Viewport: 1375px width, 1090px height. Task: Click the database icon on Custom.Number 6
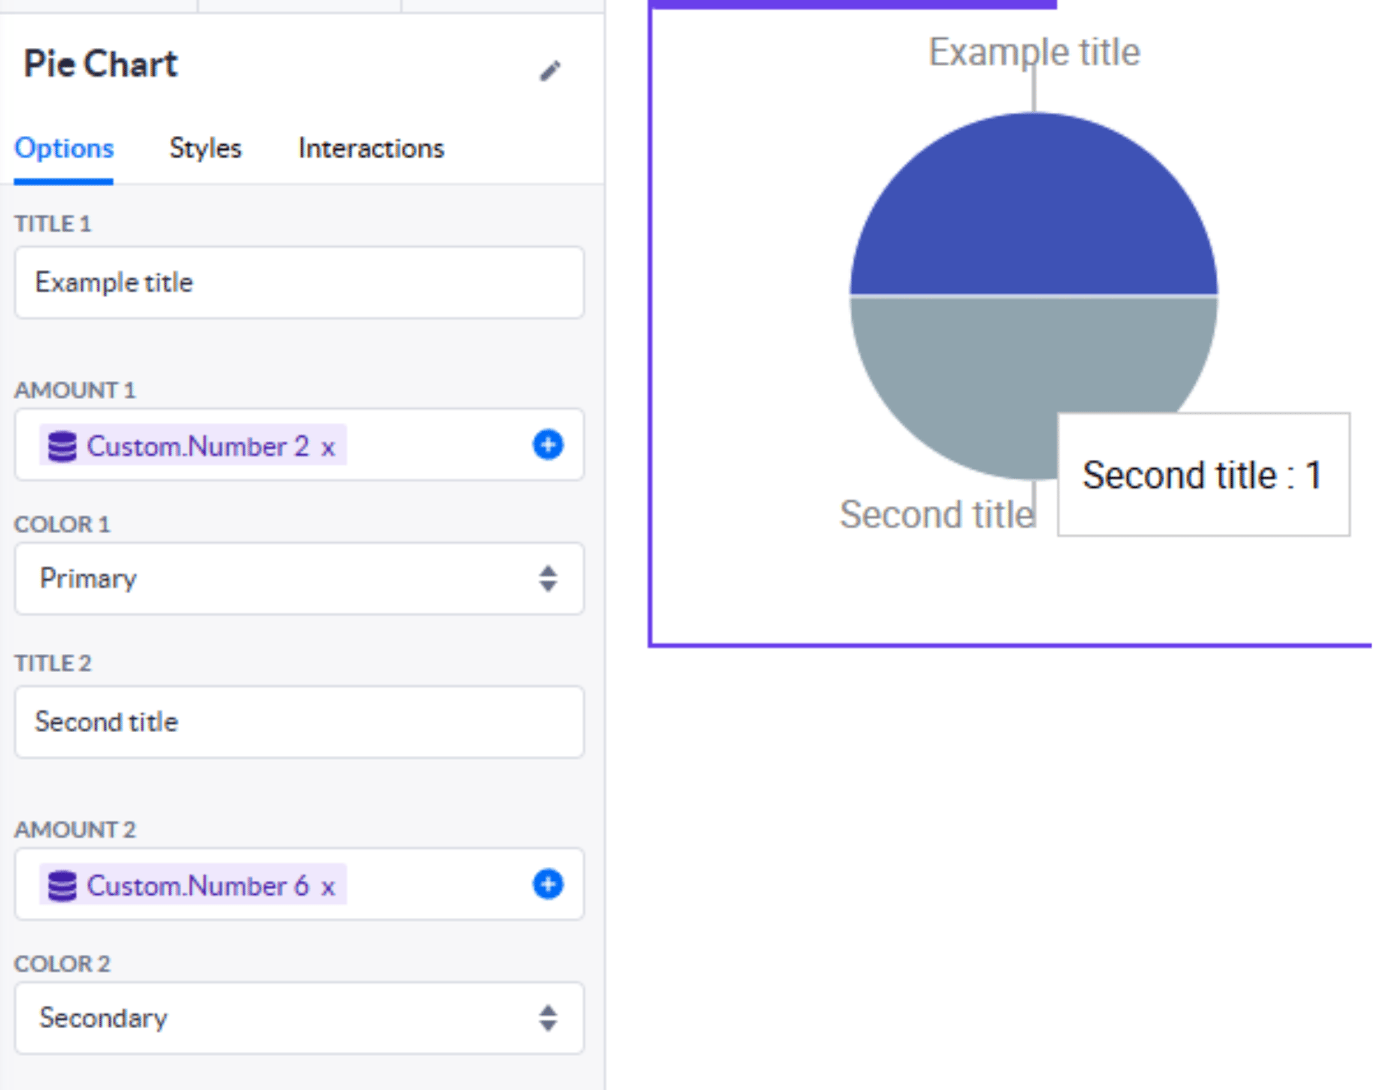pyautogui.click(x=62, y=886)
